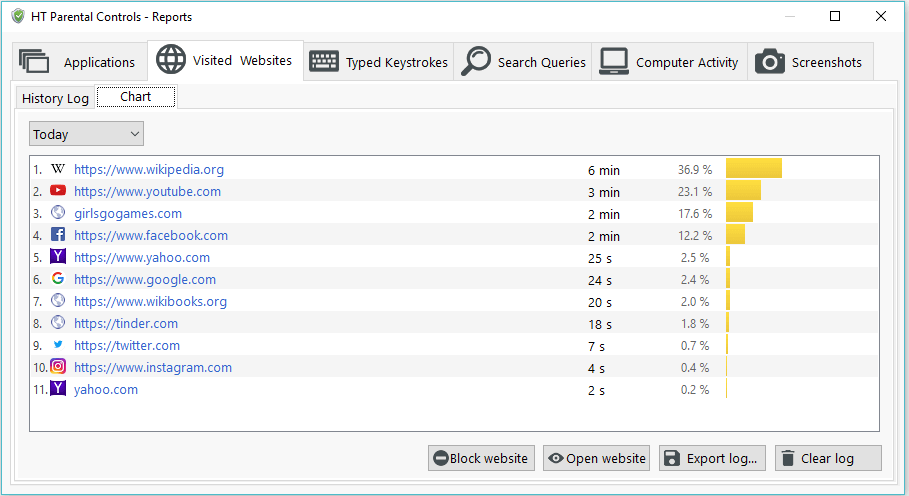The width and height of the screenshot is (909, 496).
Task: Click the Computer Activity laptop icon
Action: tap(614, 61)
